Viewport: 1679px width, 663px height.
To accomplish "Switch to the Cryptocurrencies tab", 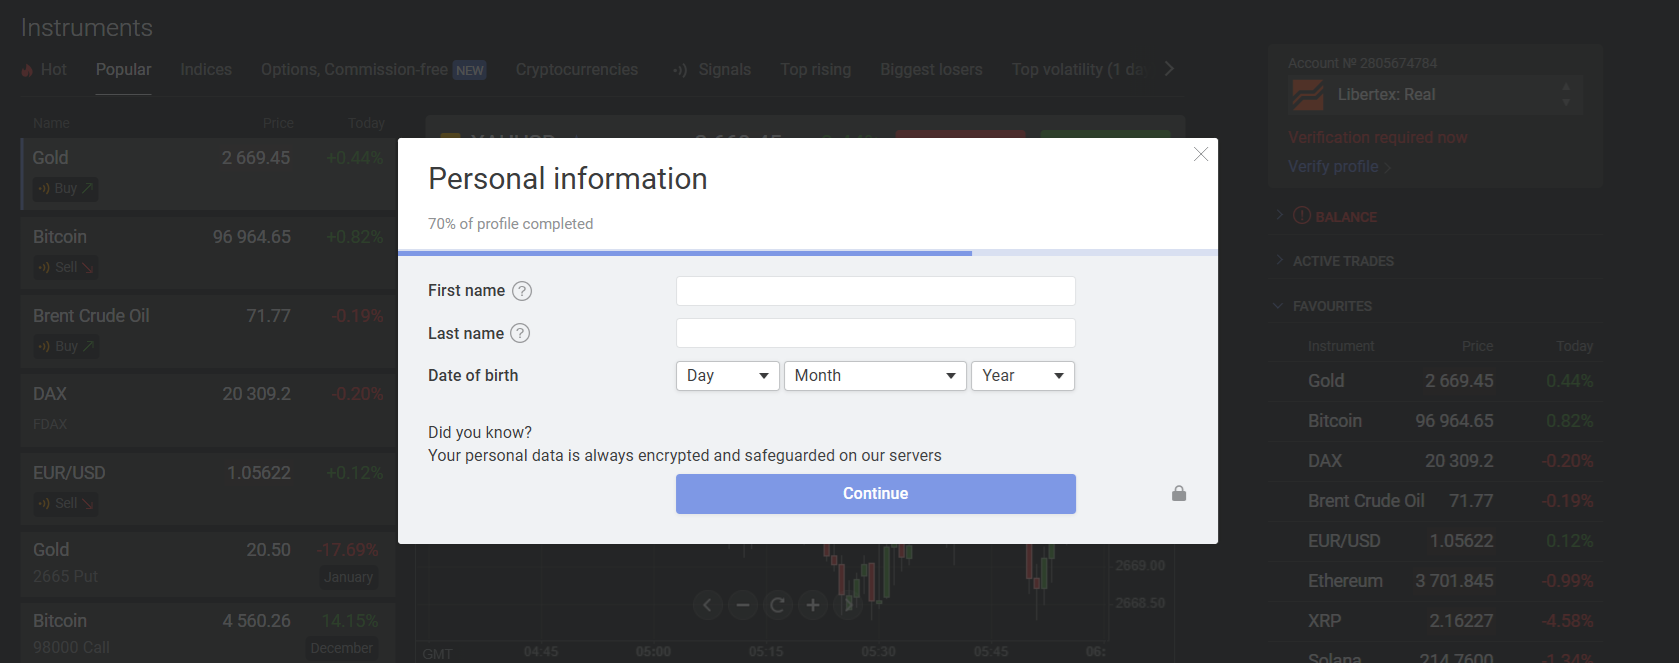I will (577, 69).
